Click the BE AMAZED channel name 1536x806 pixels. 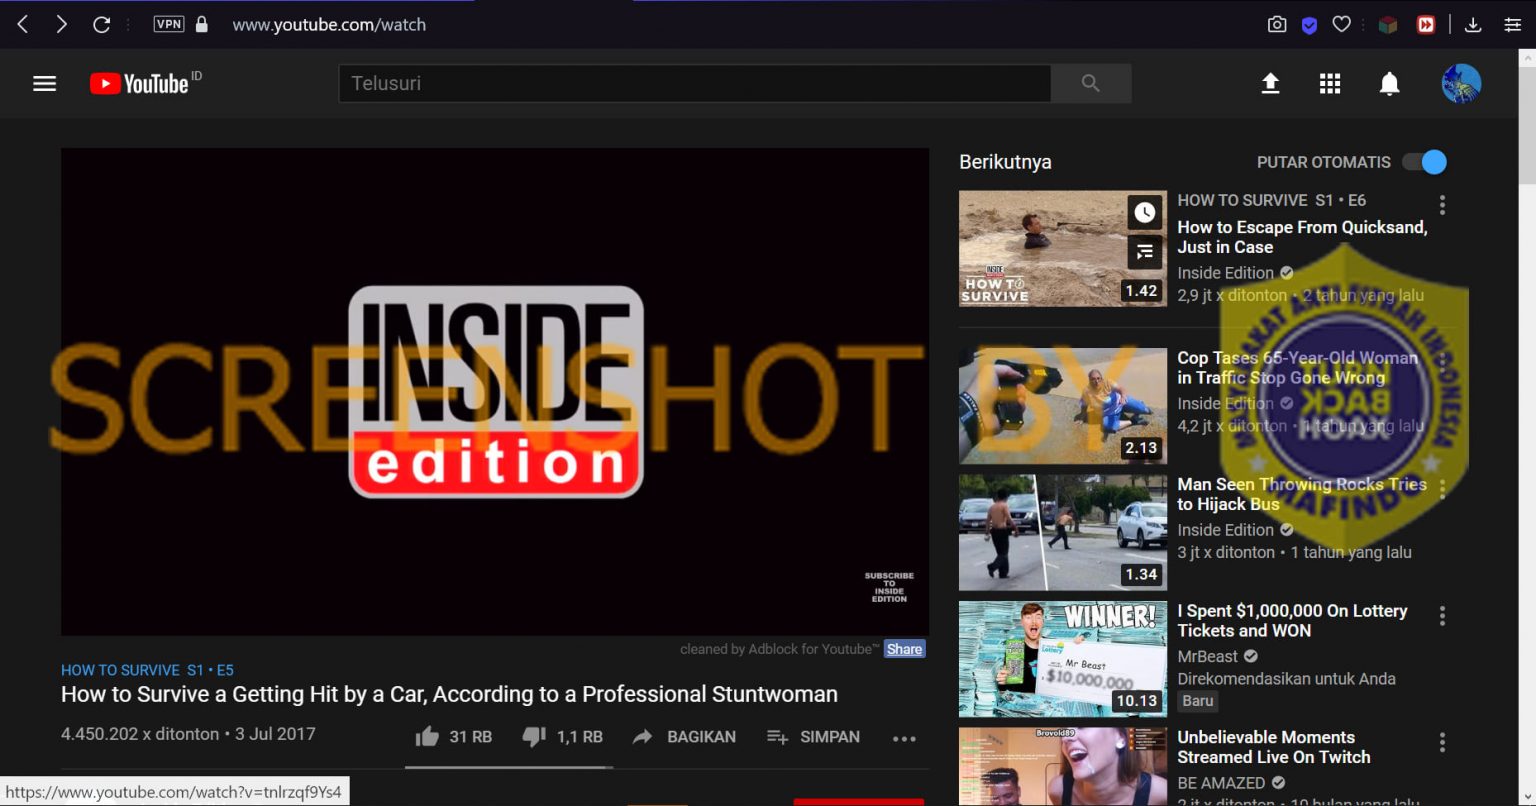(x=1221, y=783)
